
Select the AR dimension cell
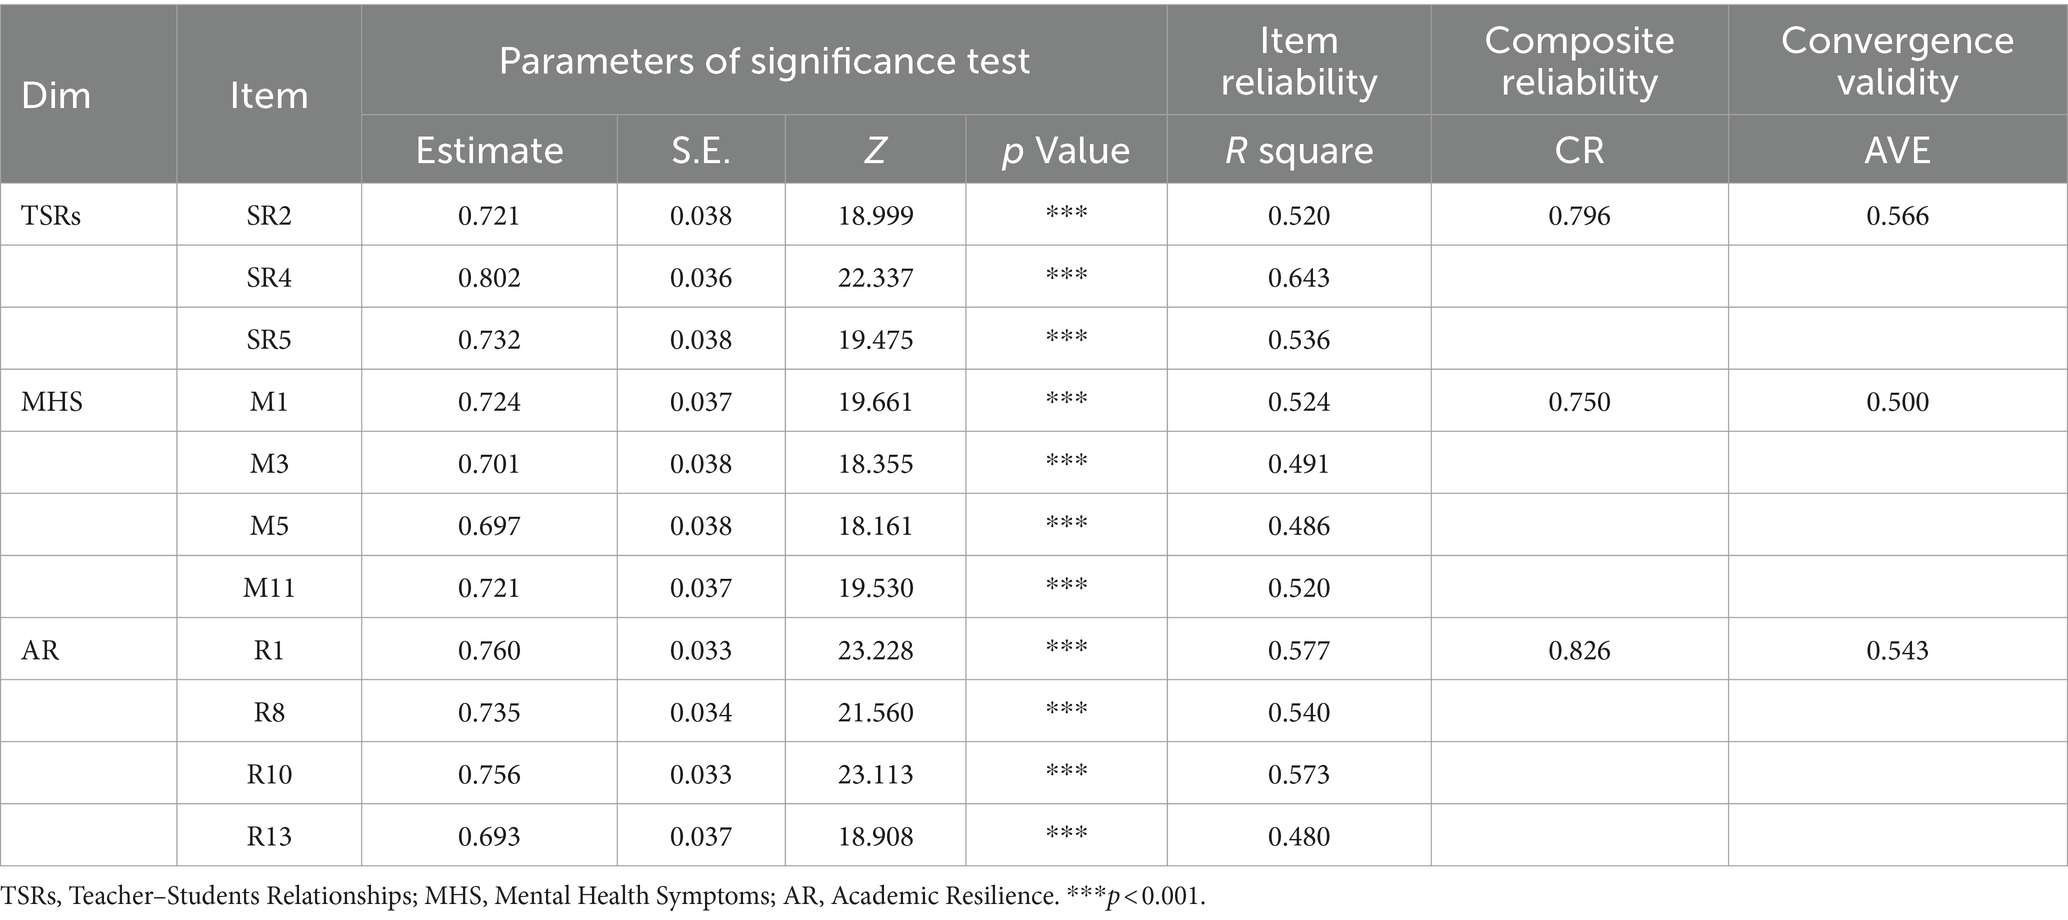pyautogui.click(x=40, y=651)
